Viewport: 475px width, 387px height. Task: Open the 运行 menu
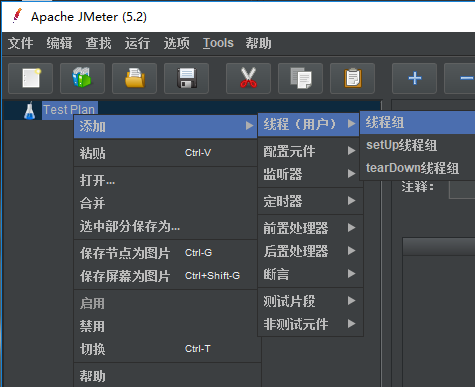pos(137,43)
